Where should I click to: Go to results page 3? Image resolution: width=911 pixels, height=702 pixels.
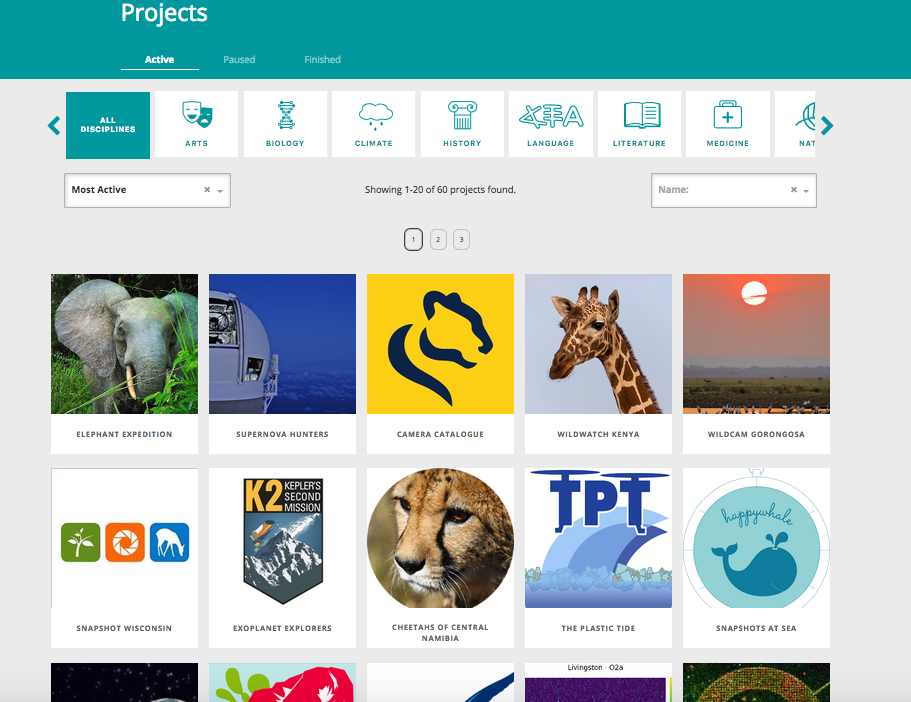pyautogui.click(x=461, y=239)
